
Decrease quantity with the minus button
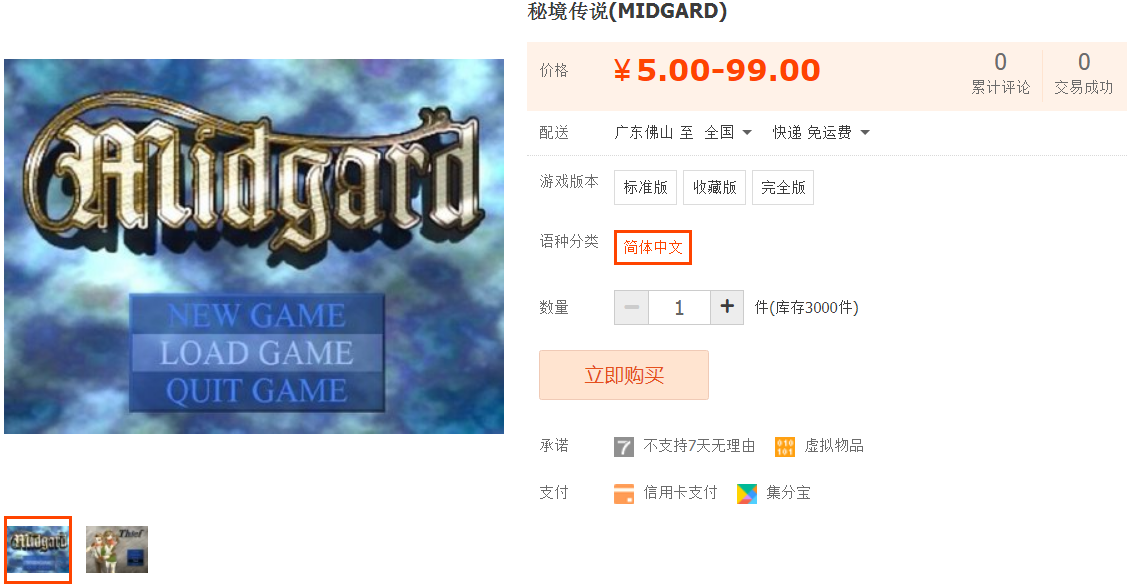632,307
